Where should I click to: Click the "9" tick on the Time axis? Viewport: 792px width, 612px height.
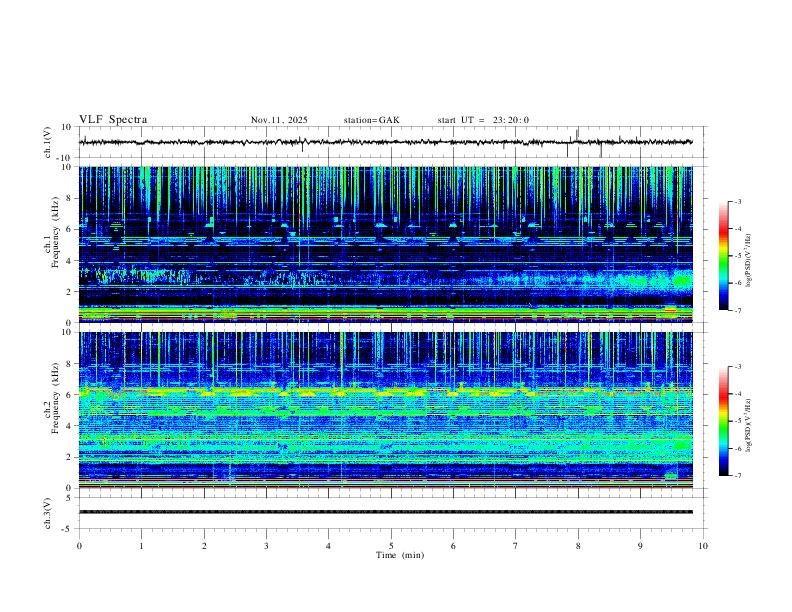click(x=640, y=546)
